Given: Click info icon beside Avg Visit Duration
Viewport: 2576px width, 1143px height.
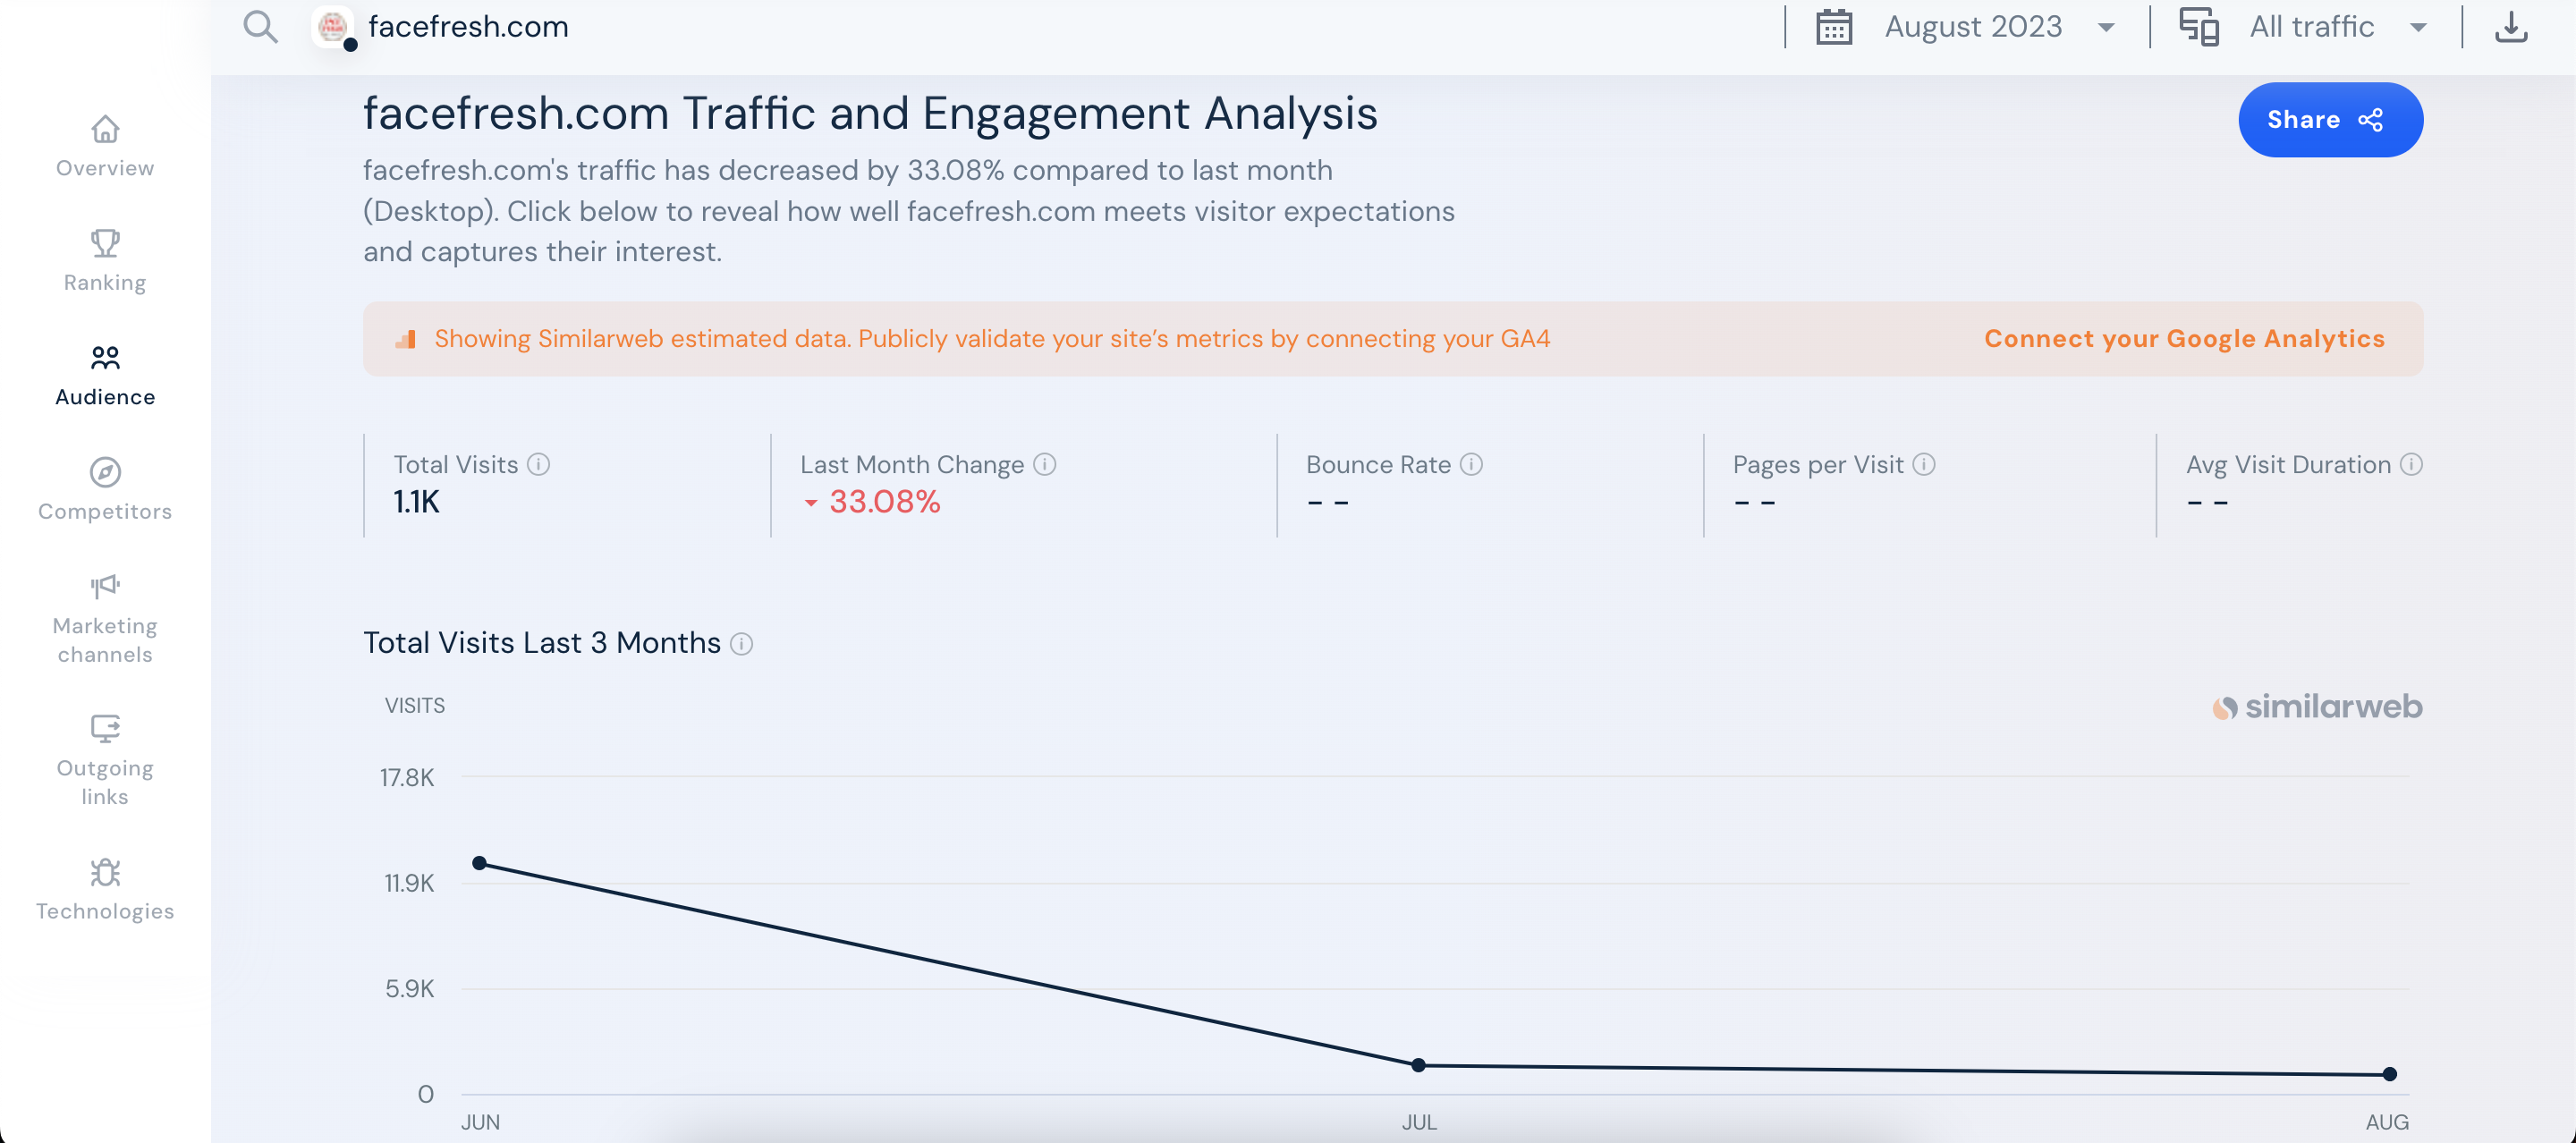Looking at the screenshot, I should point(2411,464).
